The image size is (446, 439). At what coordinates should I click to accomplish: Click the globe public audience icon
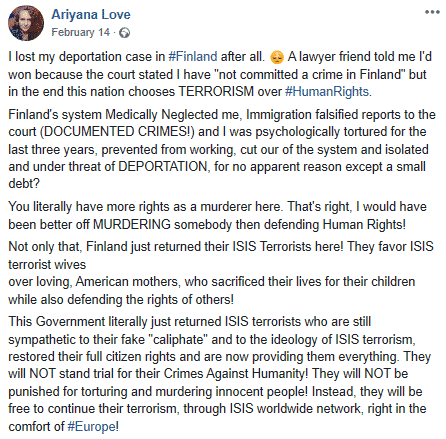point(124,33)
